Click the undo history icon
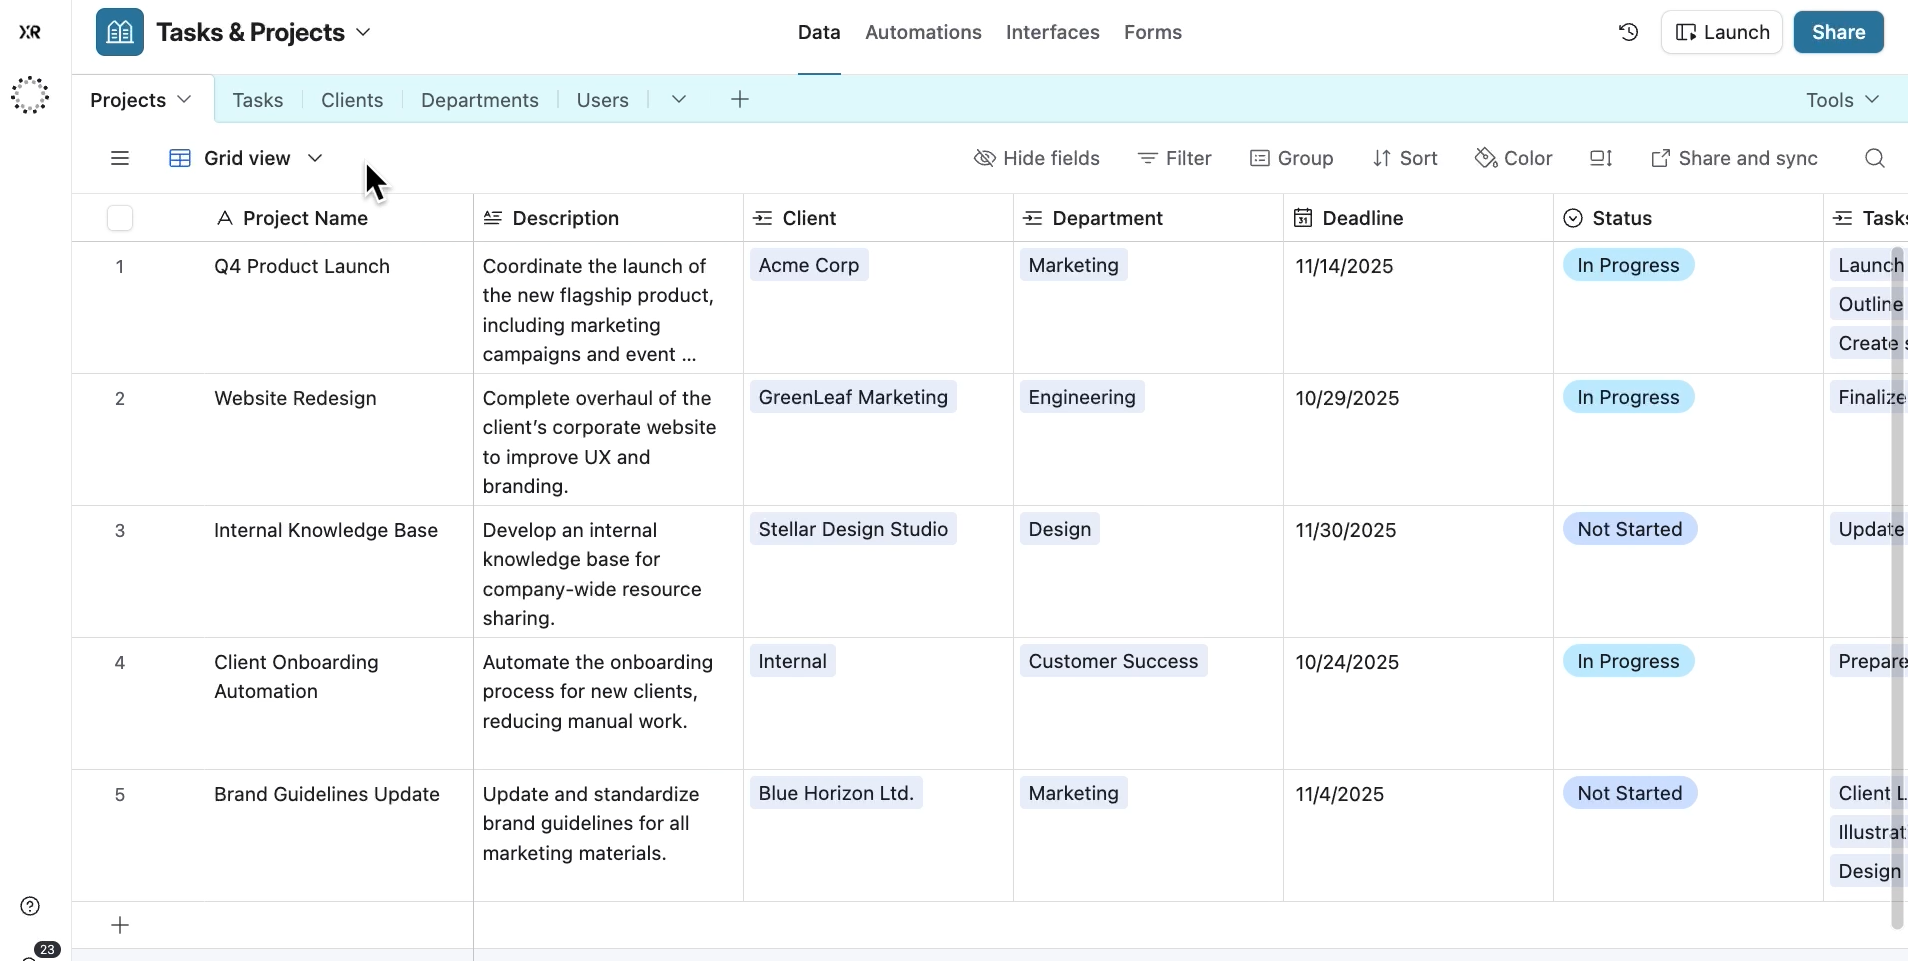 pyautogui.click(x=1628, y=31)
